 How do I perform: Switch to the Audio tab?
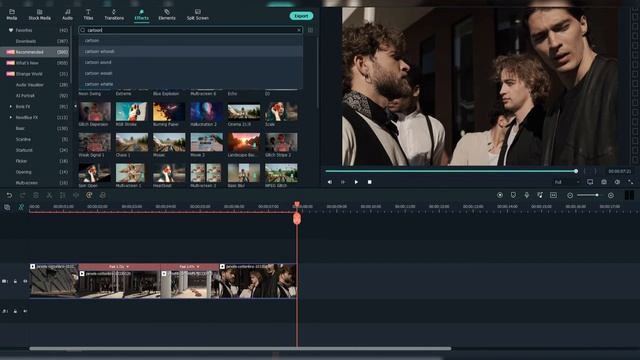(67, 15)
